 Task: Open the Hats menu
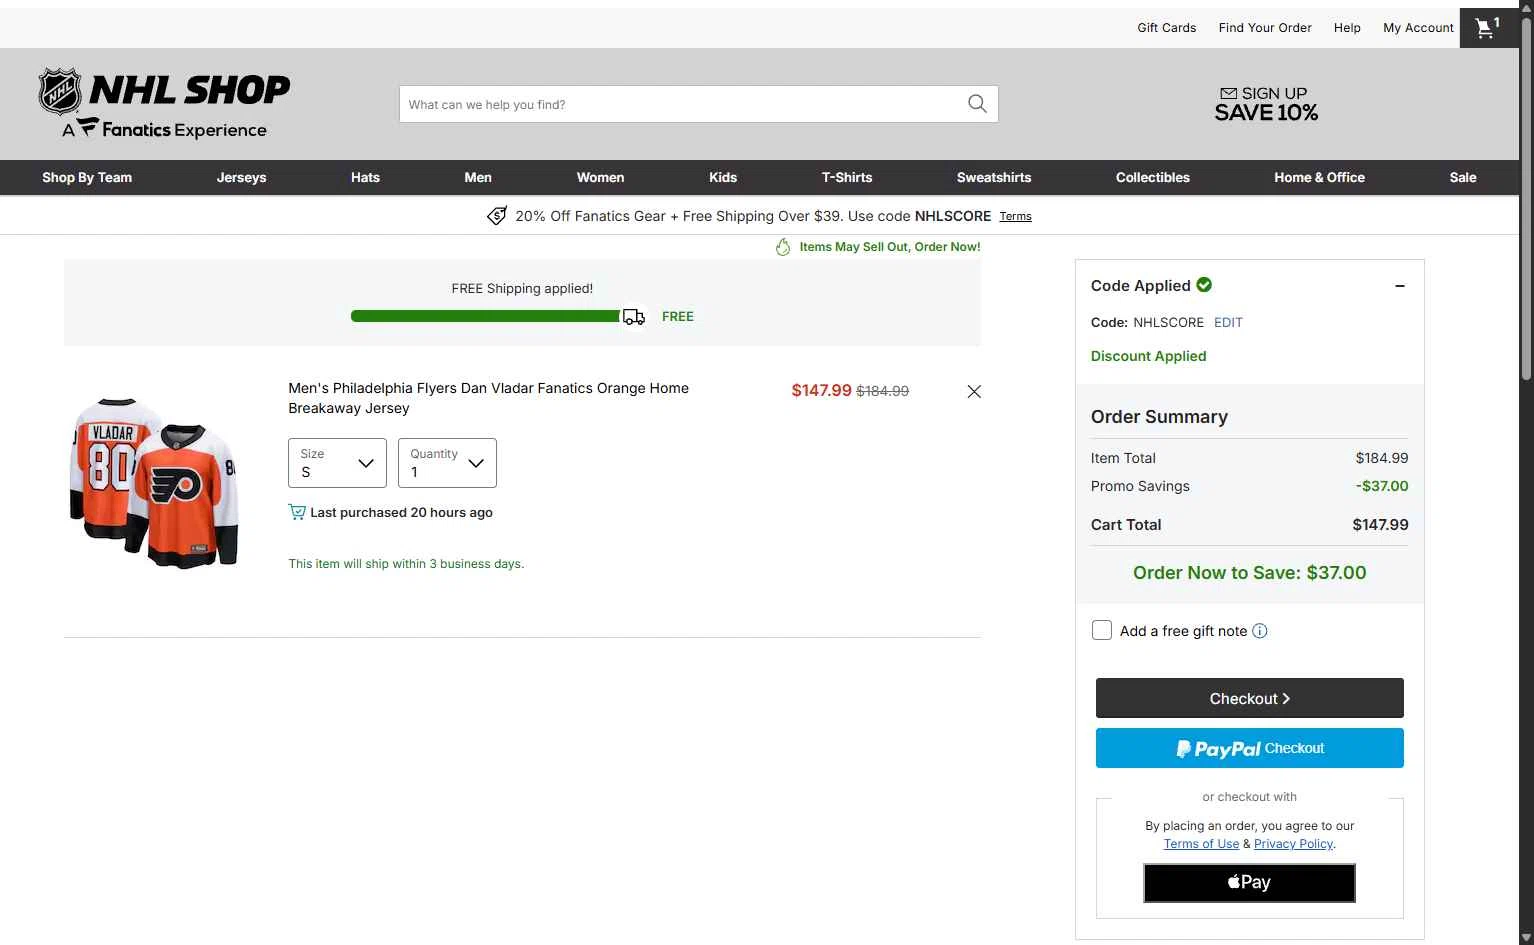tap(365, 177)
